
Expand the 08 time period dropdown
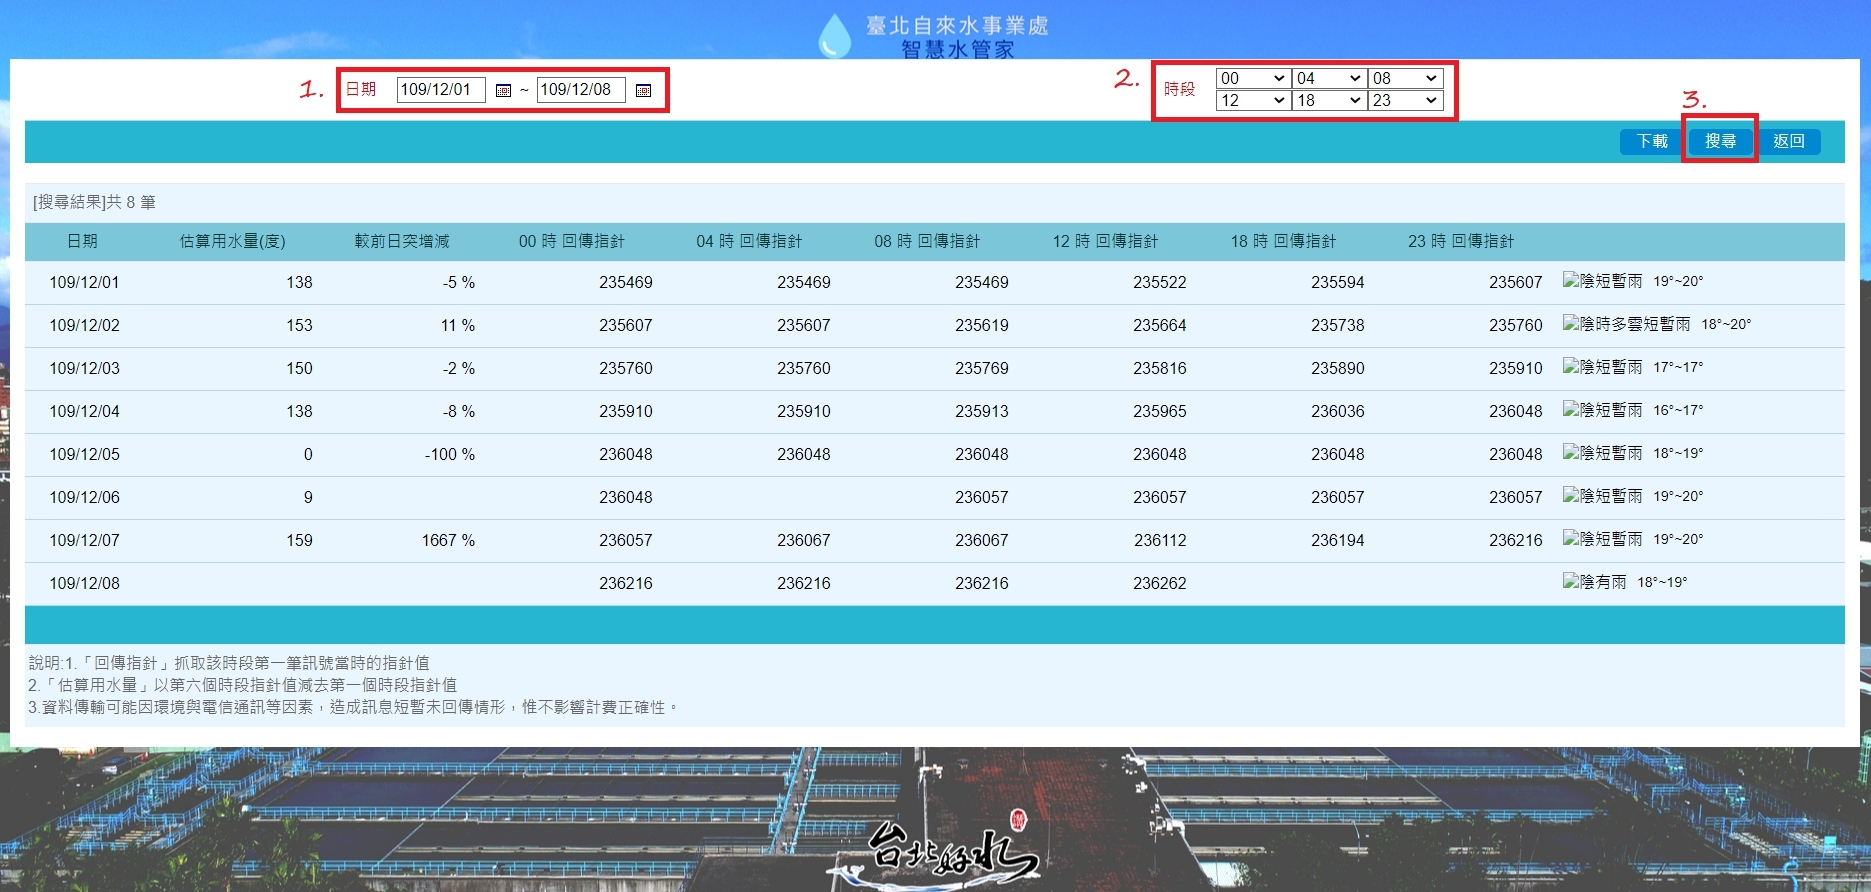pyautogui.click(x=1405, y=78)
